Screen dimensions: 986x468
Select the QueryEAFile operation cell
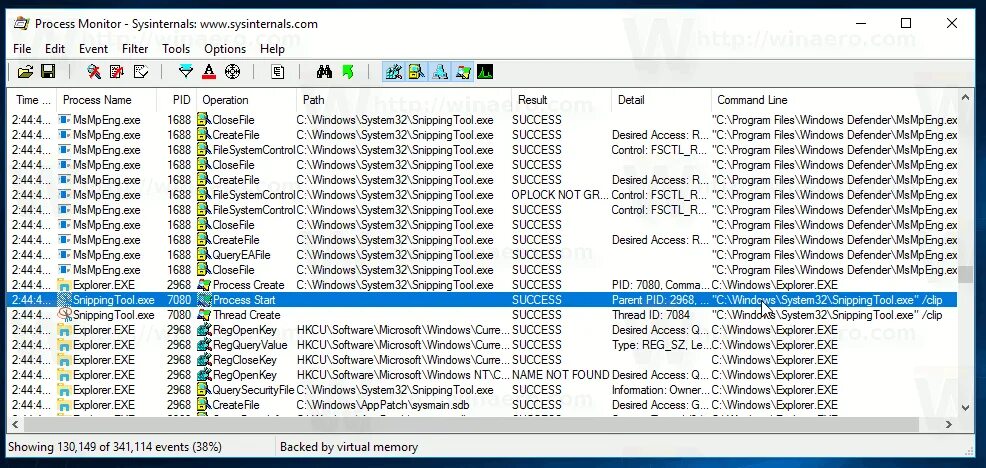pyautogui.click(x=246, y=255)
